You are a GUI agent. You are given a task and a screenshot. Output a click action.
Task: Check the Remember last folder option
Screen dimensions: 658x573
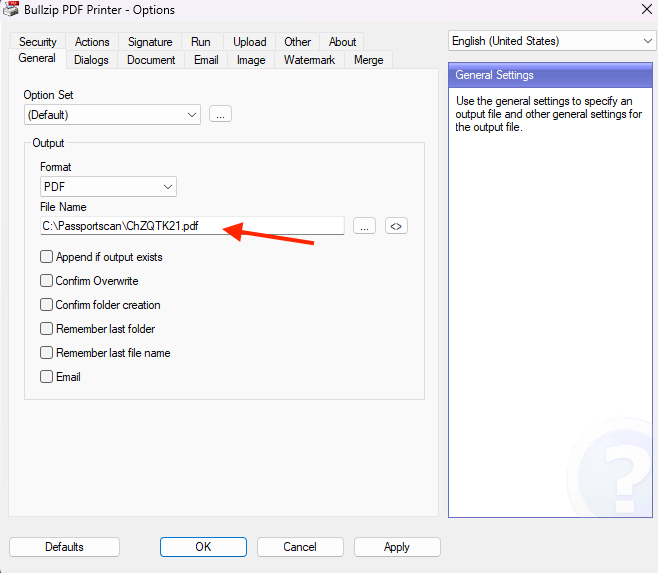click(x=47, y=329)
